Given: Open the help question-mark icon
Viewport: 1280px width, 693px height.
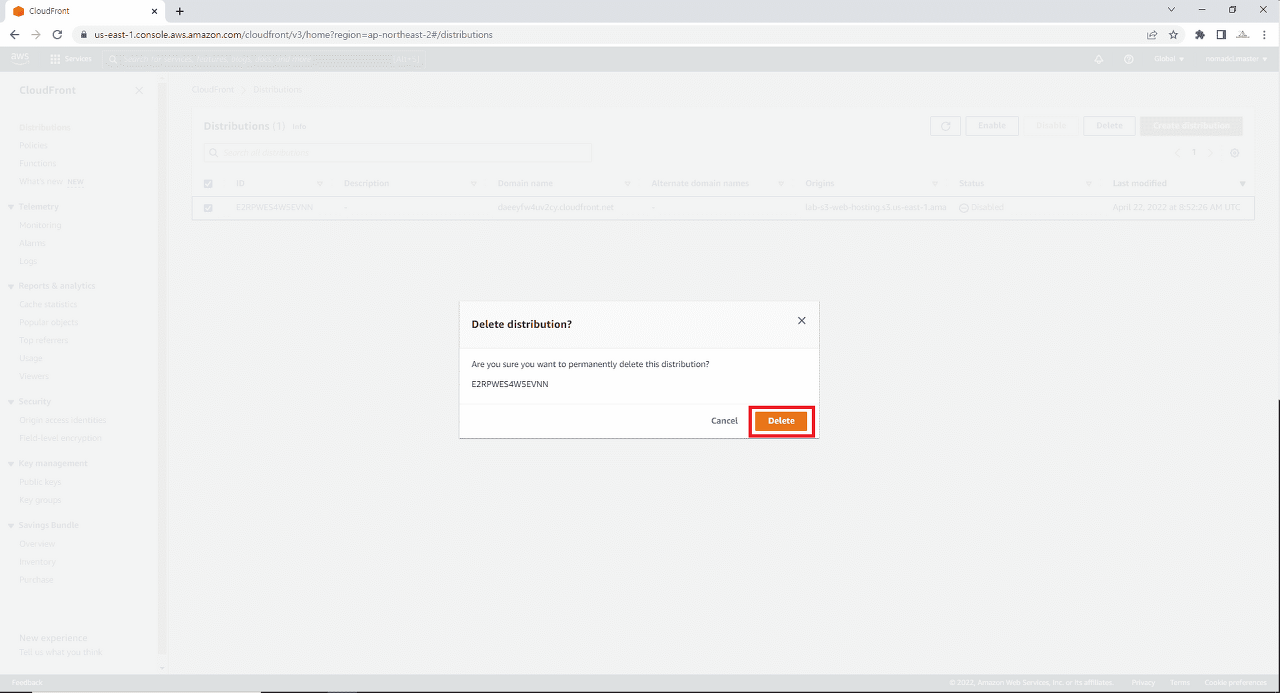Looking at the screenshot, I should (1129, 59).
